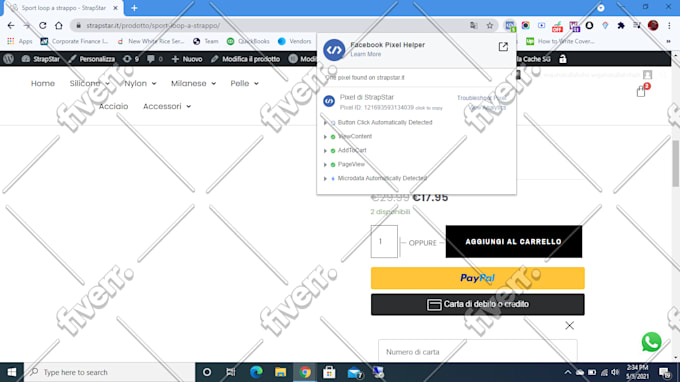
Task: Go to browser home page
Action: click(59, 26)
